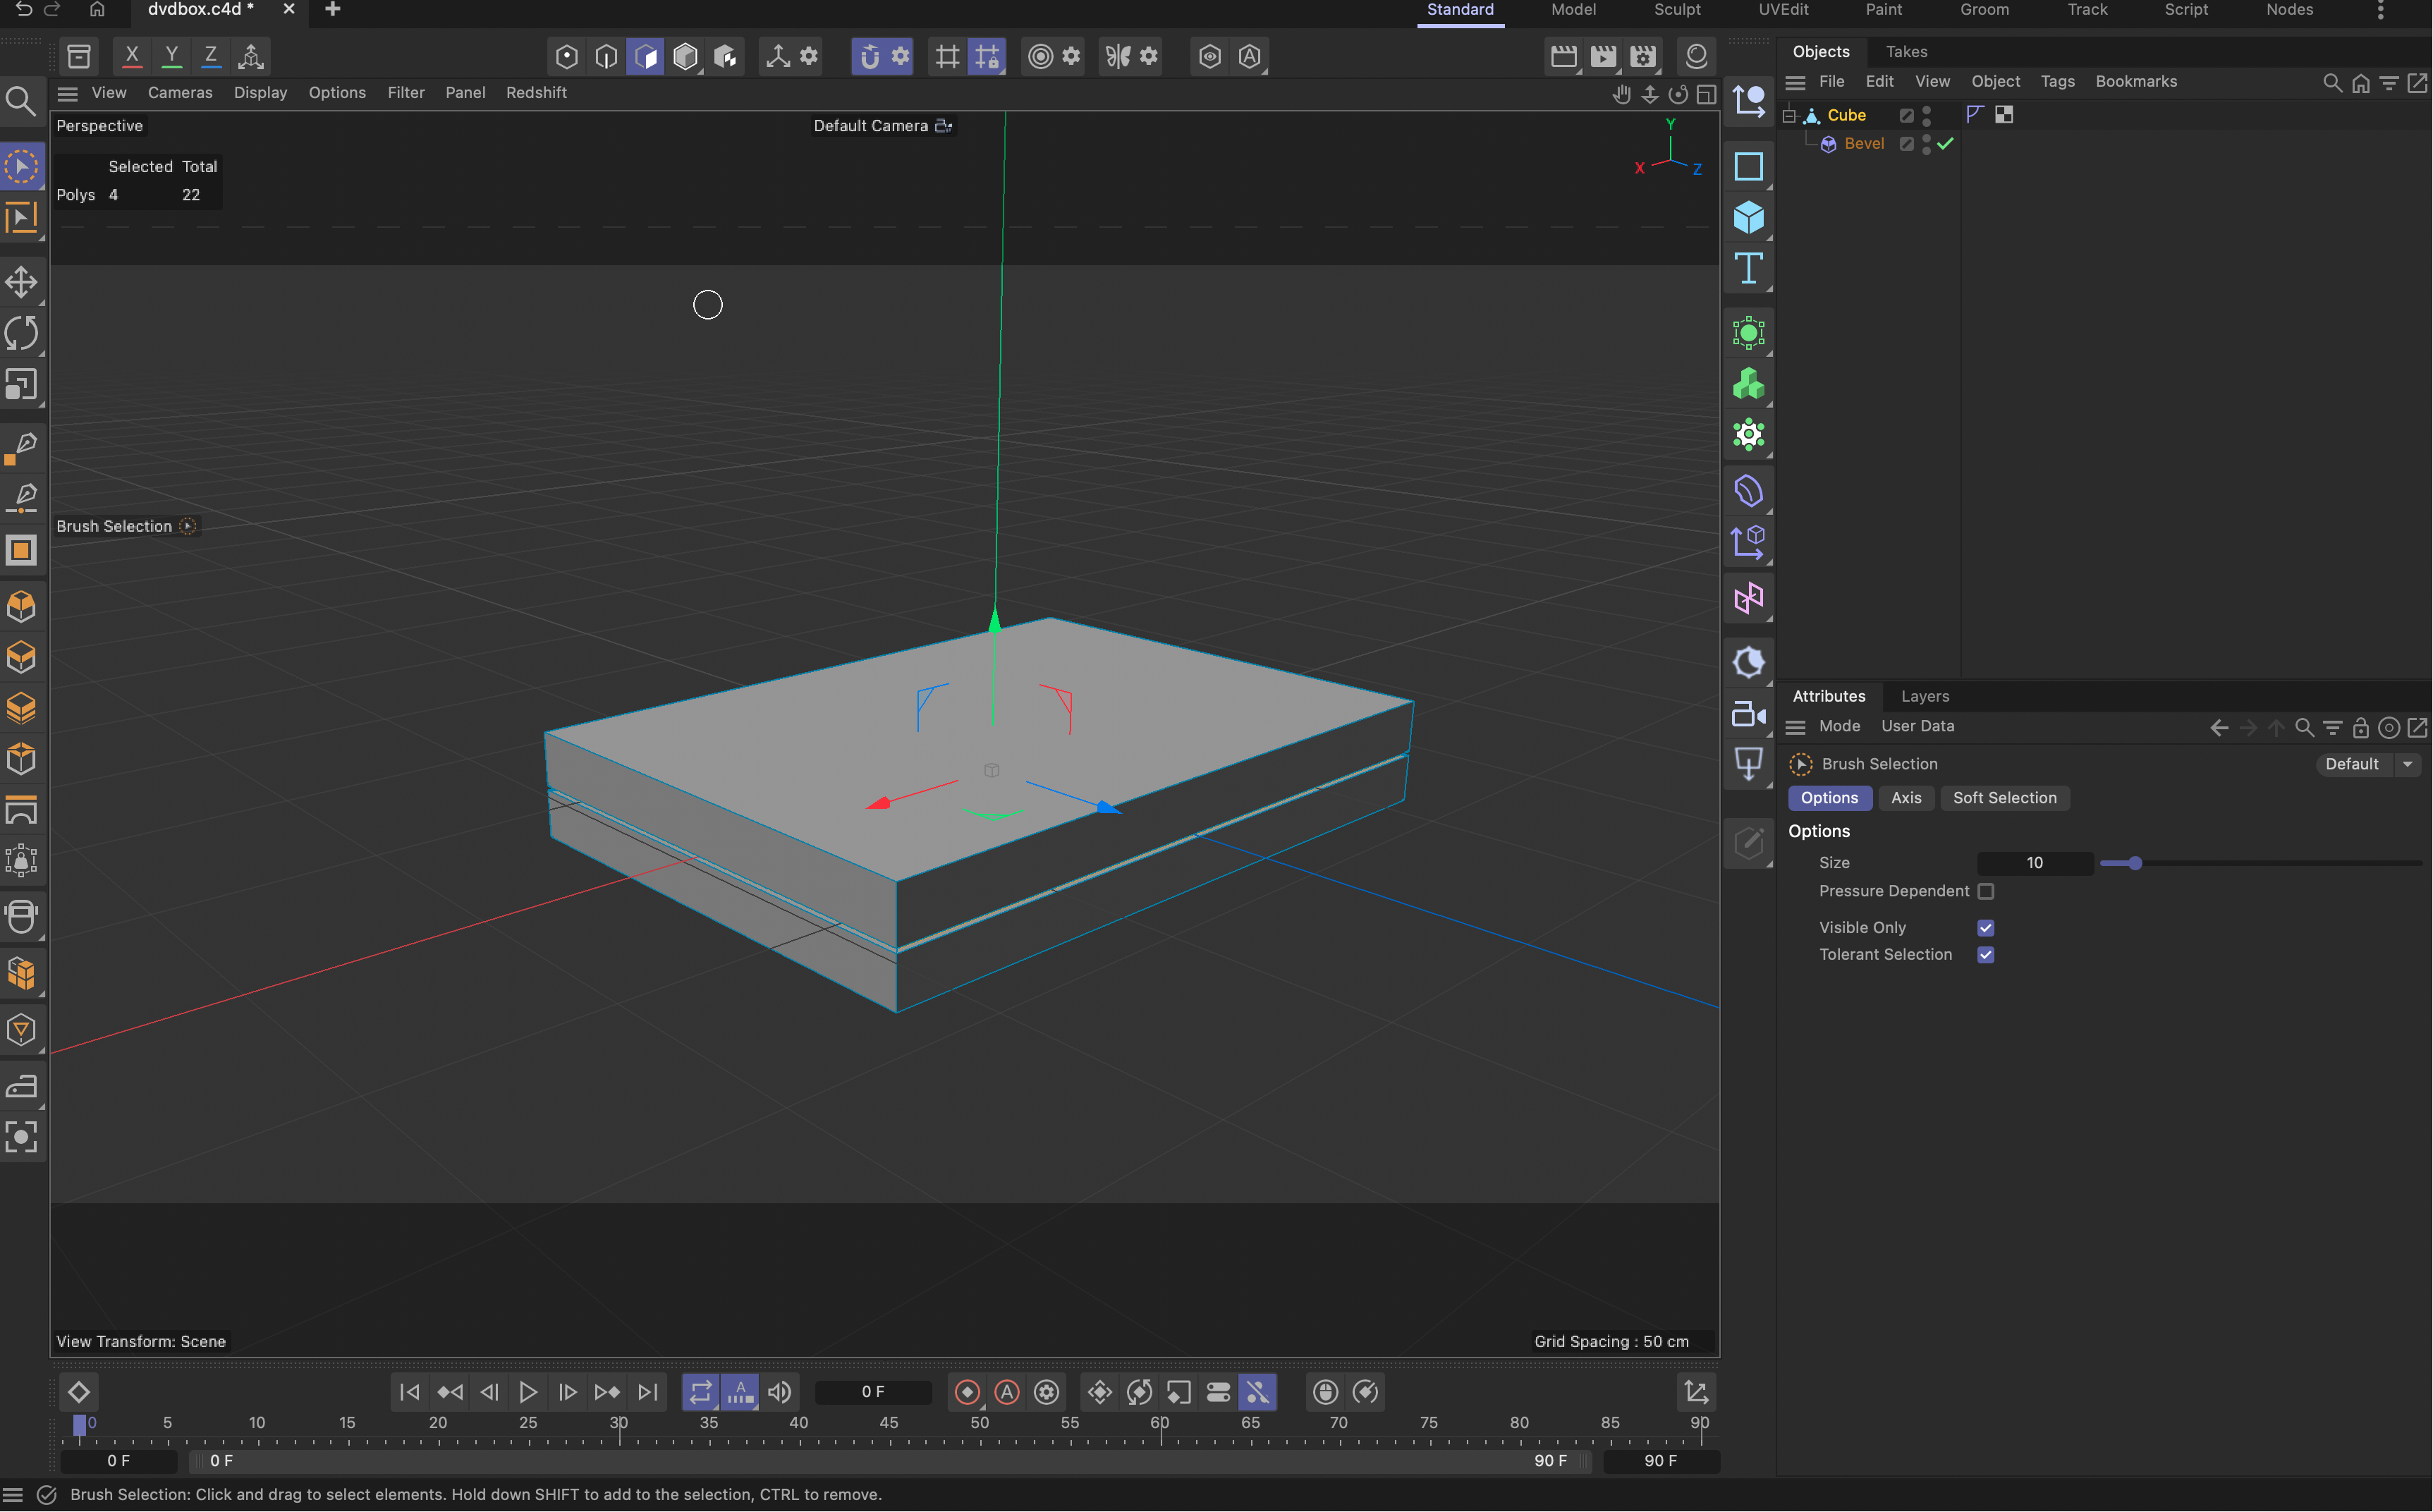
Task: Disable Tolerant Selection checkbox
Action: tap(1985, 955)
